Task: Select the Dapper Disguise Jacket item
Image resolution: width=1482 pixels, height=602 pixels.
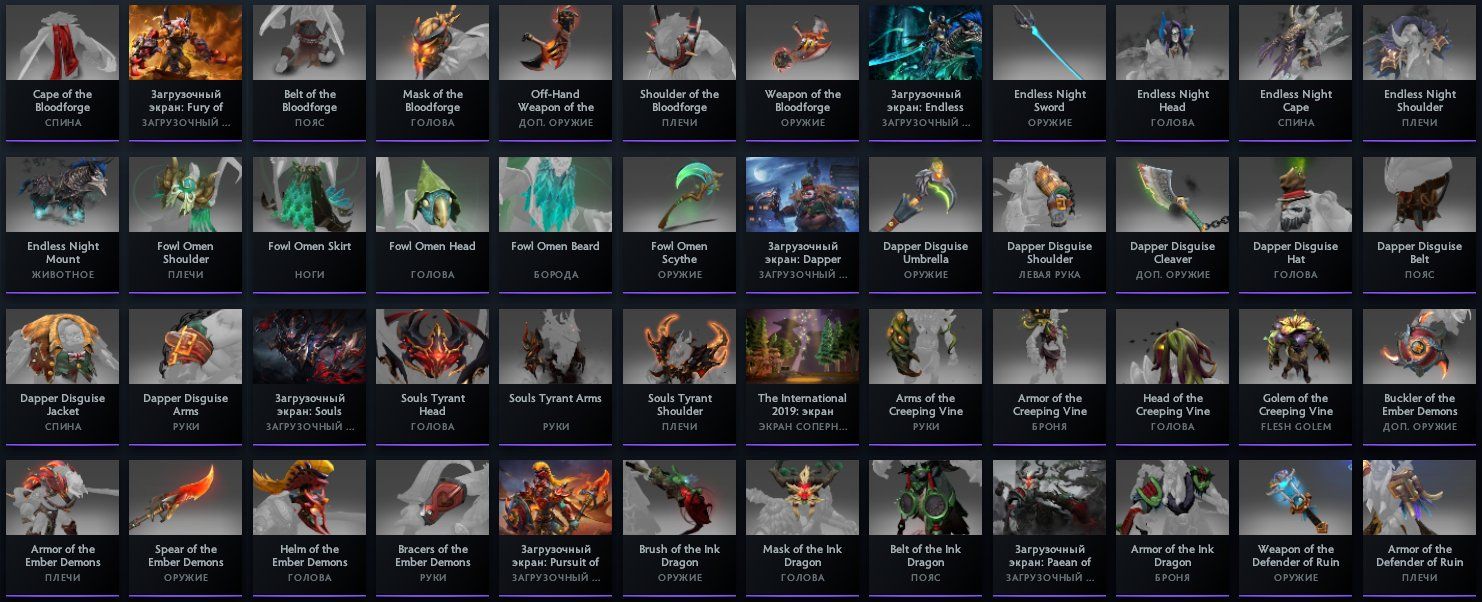Action: [62, 376]
